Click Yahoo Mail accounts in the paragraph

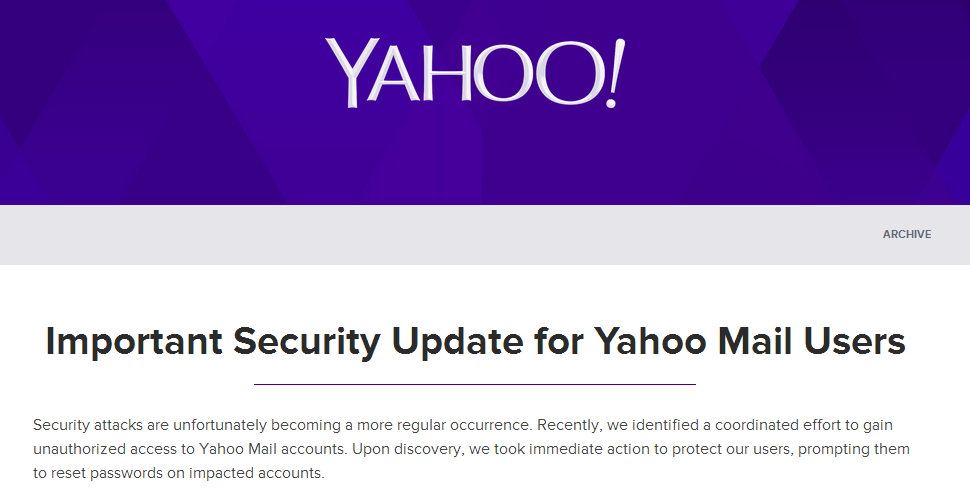(x=273, y=449)
